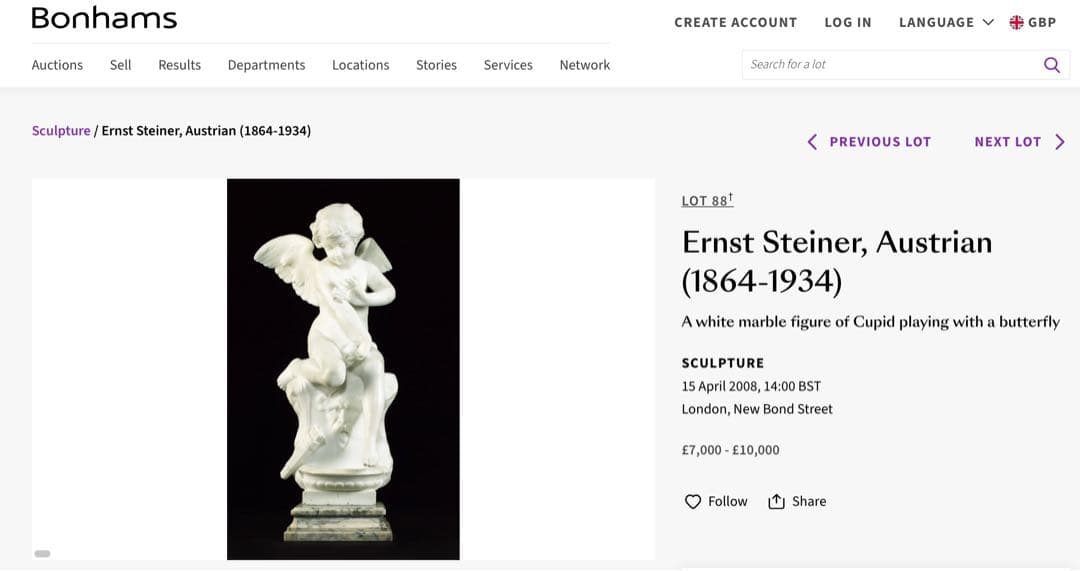Screen dimensions: 1080x571
Task: Focus the Search for a lot field
Action: point(890,65)
